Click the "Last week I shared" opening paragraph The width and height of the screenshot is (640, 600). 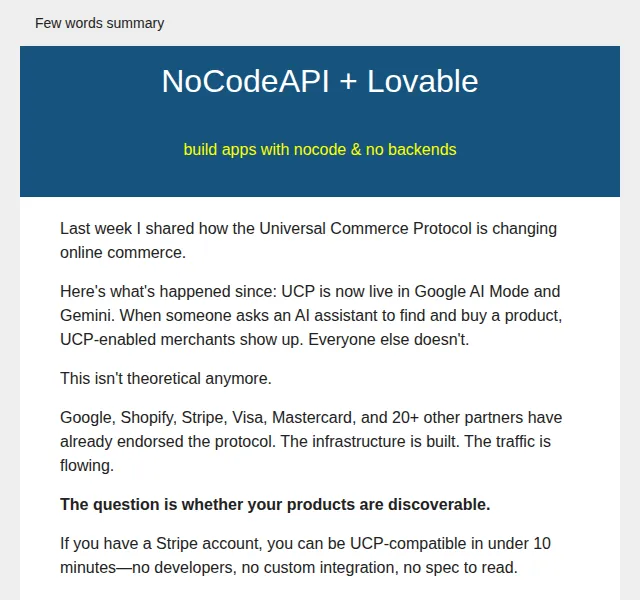[x=308, y=240]
